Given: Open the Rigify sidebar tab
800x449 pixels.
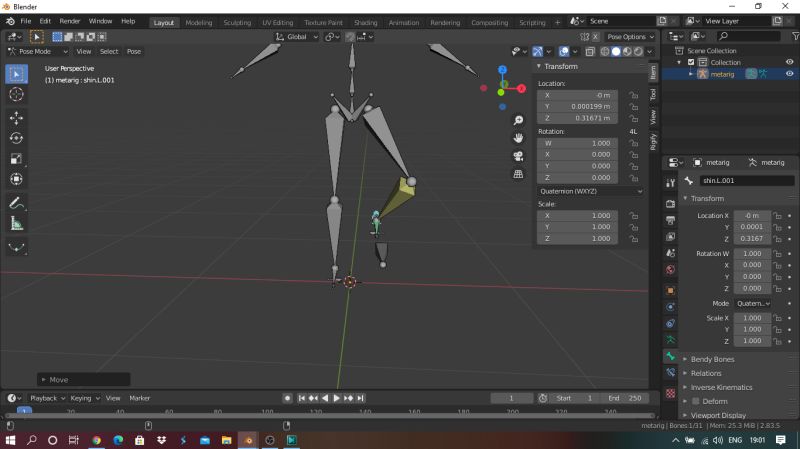Looking at the screenshot, I should coord(653,142).
